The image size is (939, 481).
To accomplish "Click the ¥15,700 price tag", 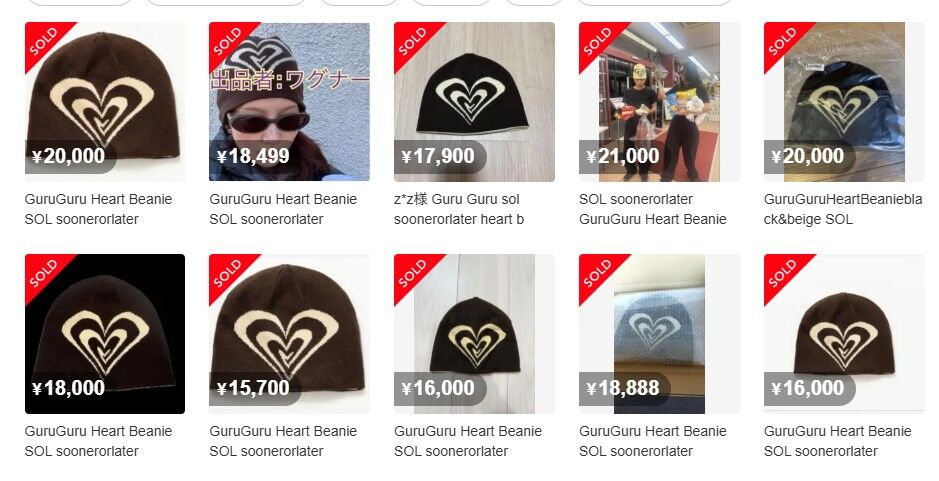I will [x=254, y=388].
